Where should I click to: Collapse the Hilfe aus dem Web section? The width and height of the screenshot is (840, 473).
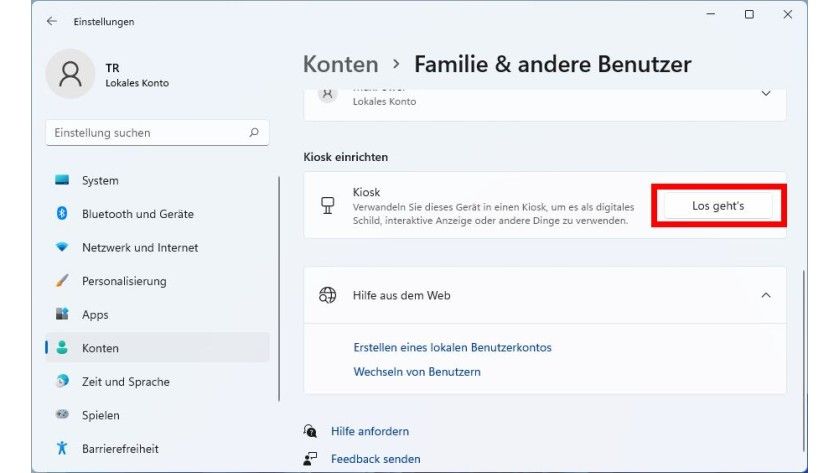766,295
